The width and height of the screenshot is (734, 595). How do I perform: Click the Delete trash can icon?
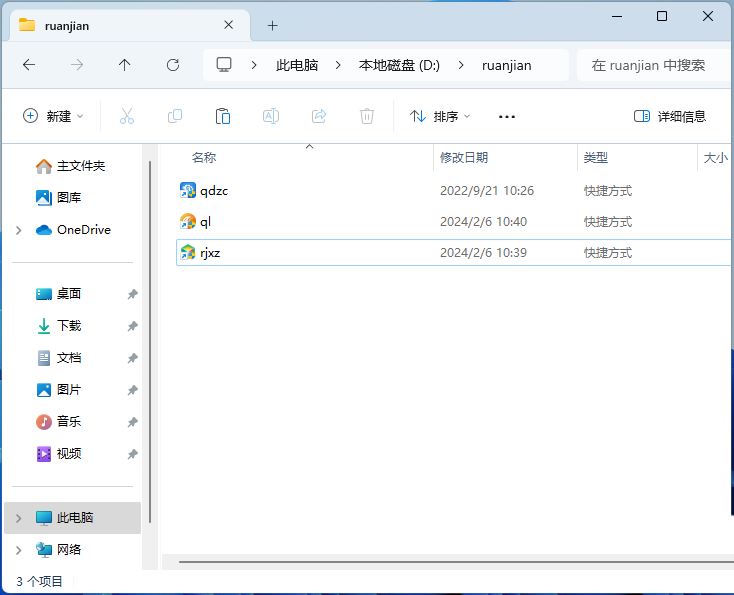[x=367, y=116]
